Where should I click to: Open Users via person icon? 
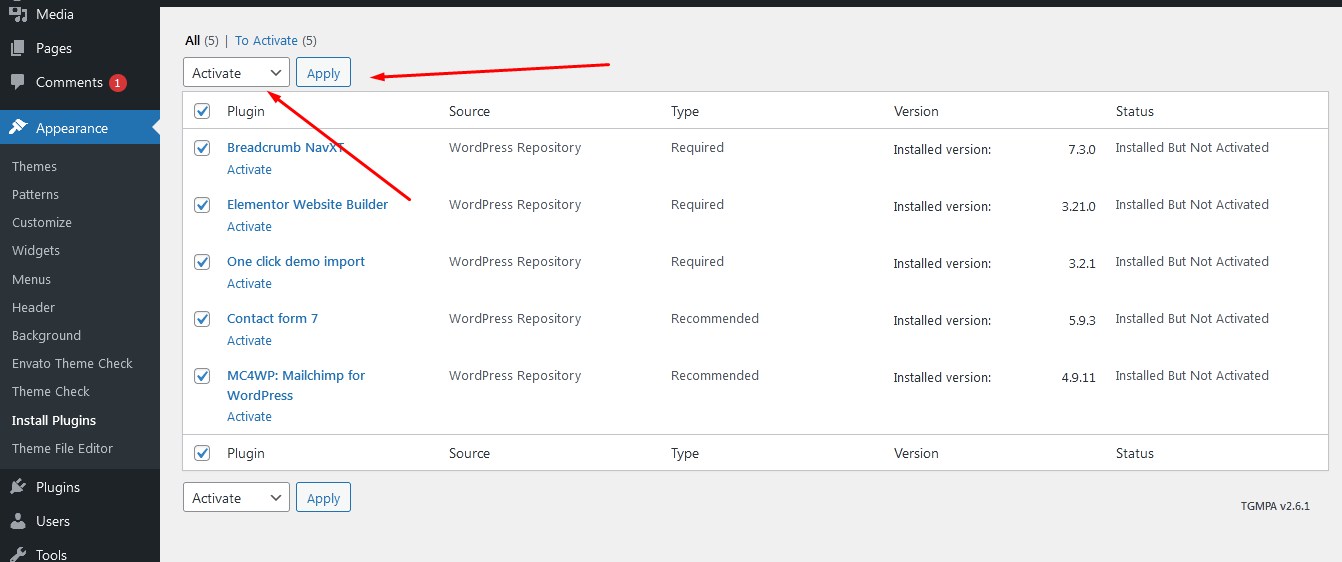coord(18,521)
